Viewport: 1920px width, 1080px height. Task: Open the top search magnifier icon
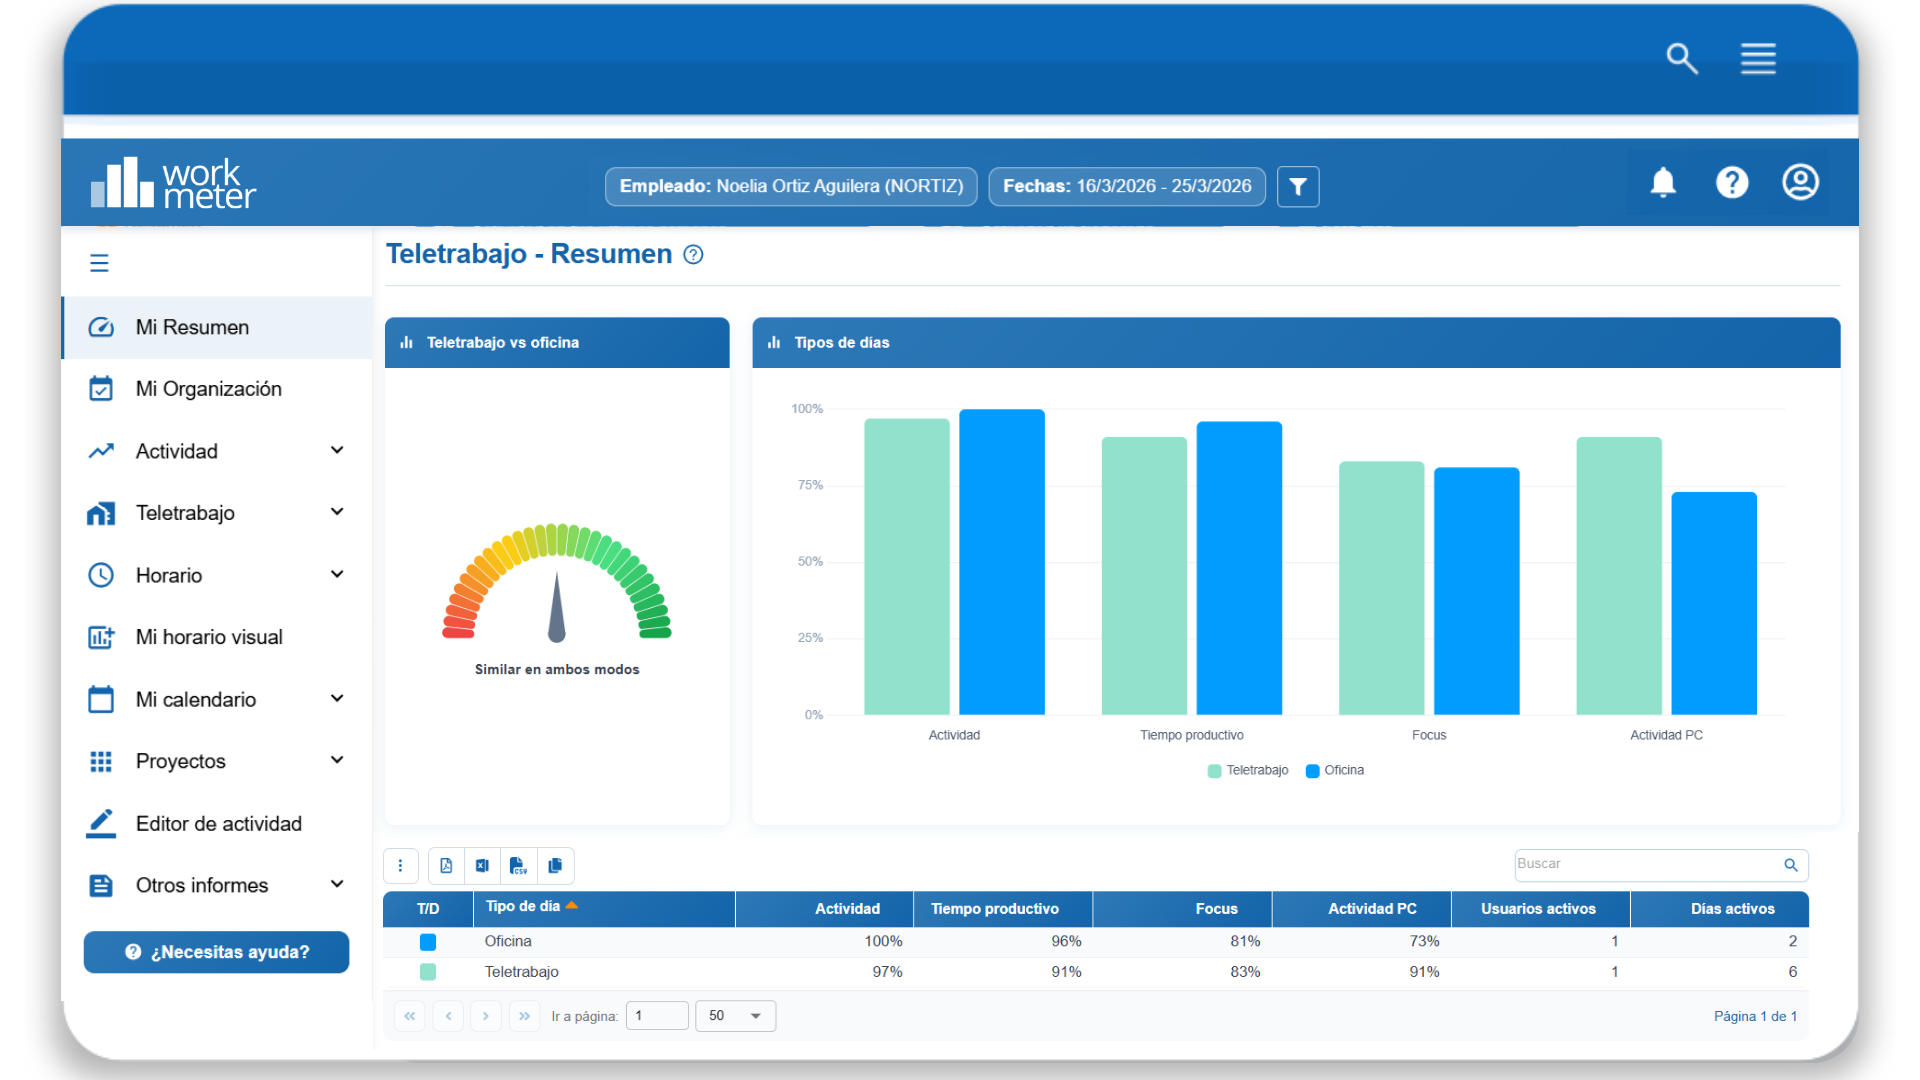[1682, 59]
